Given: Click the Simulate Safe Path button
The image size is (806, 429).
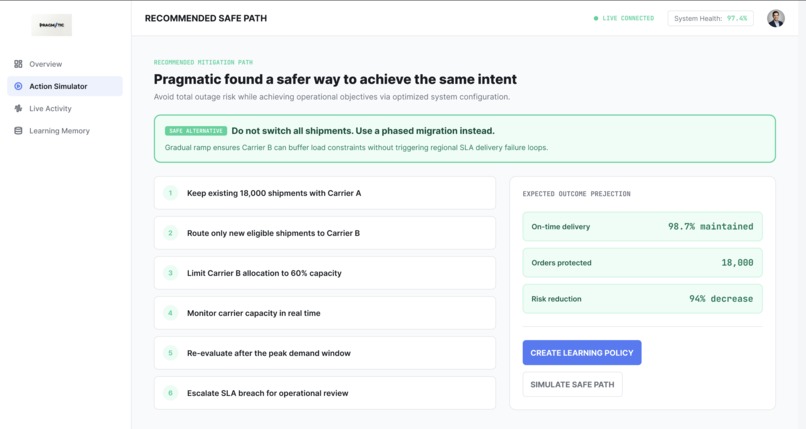Looking at the screenshot, I should [572, 384].
